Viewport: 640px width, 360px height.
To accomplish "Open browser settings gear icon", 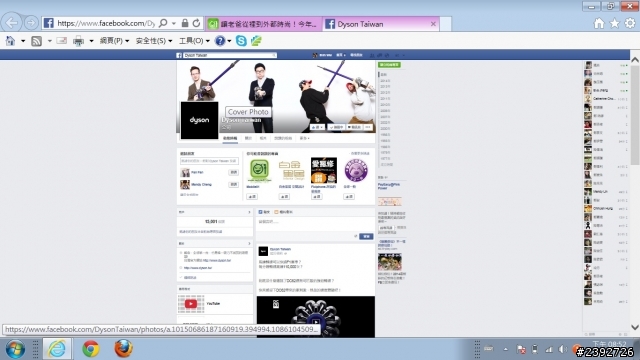I will coord(630,24).
